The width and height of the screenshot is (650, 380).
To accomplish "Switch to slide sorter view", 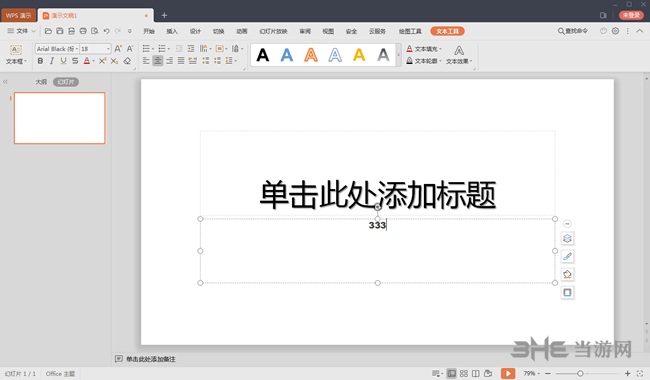I will coord(464,373).
